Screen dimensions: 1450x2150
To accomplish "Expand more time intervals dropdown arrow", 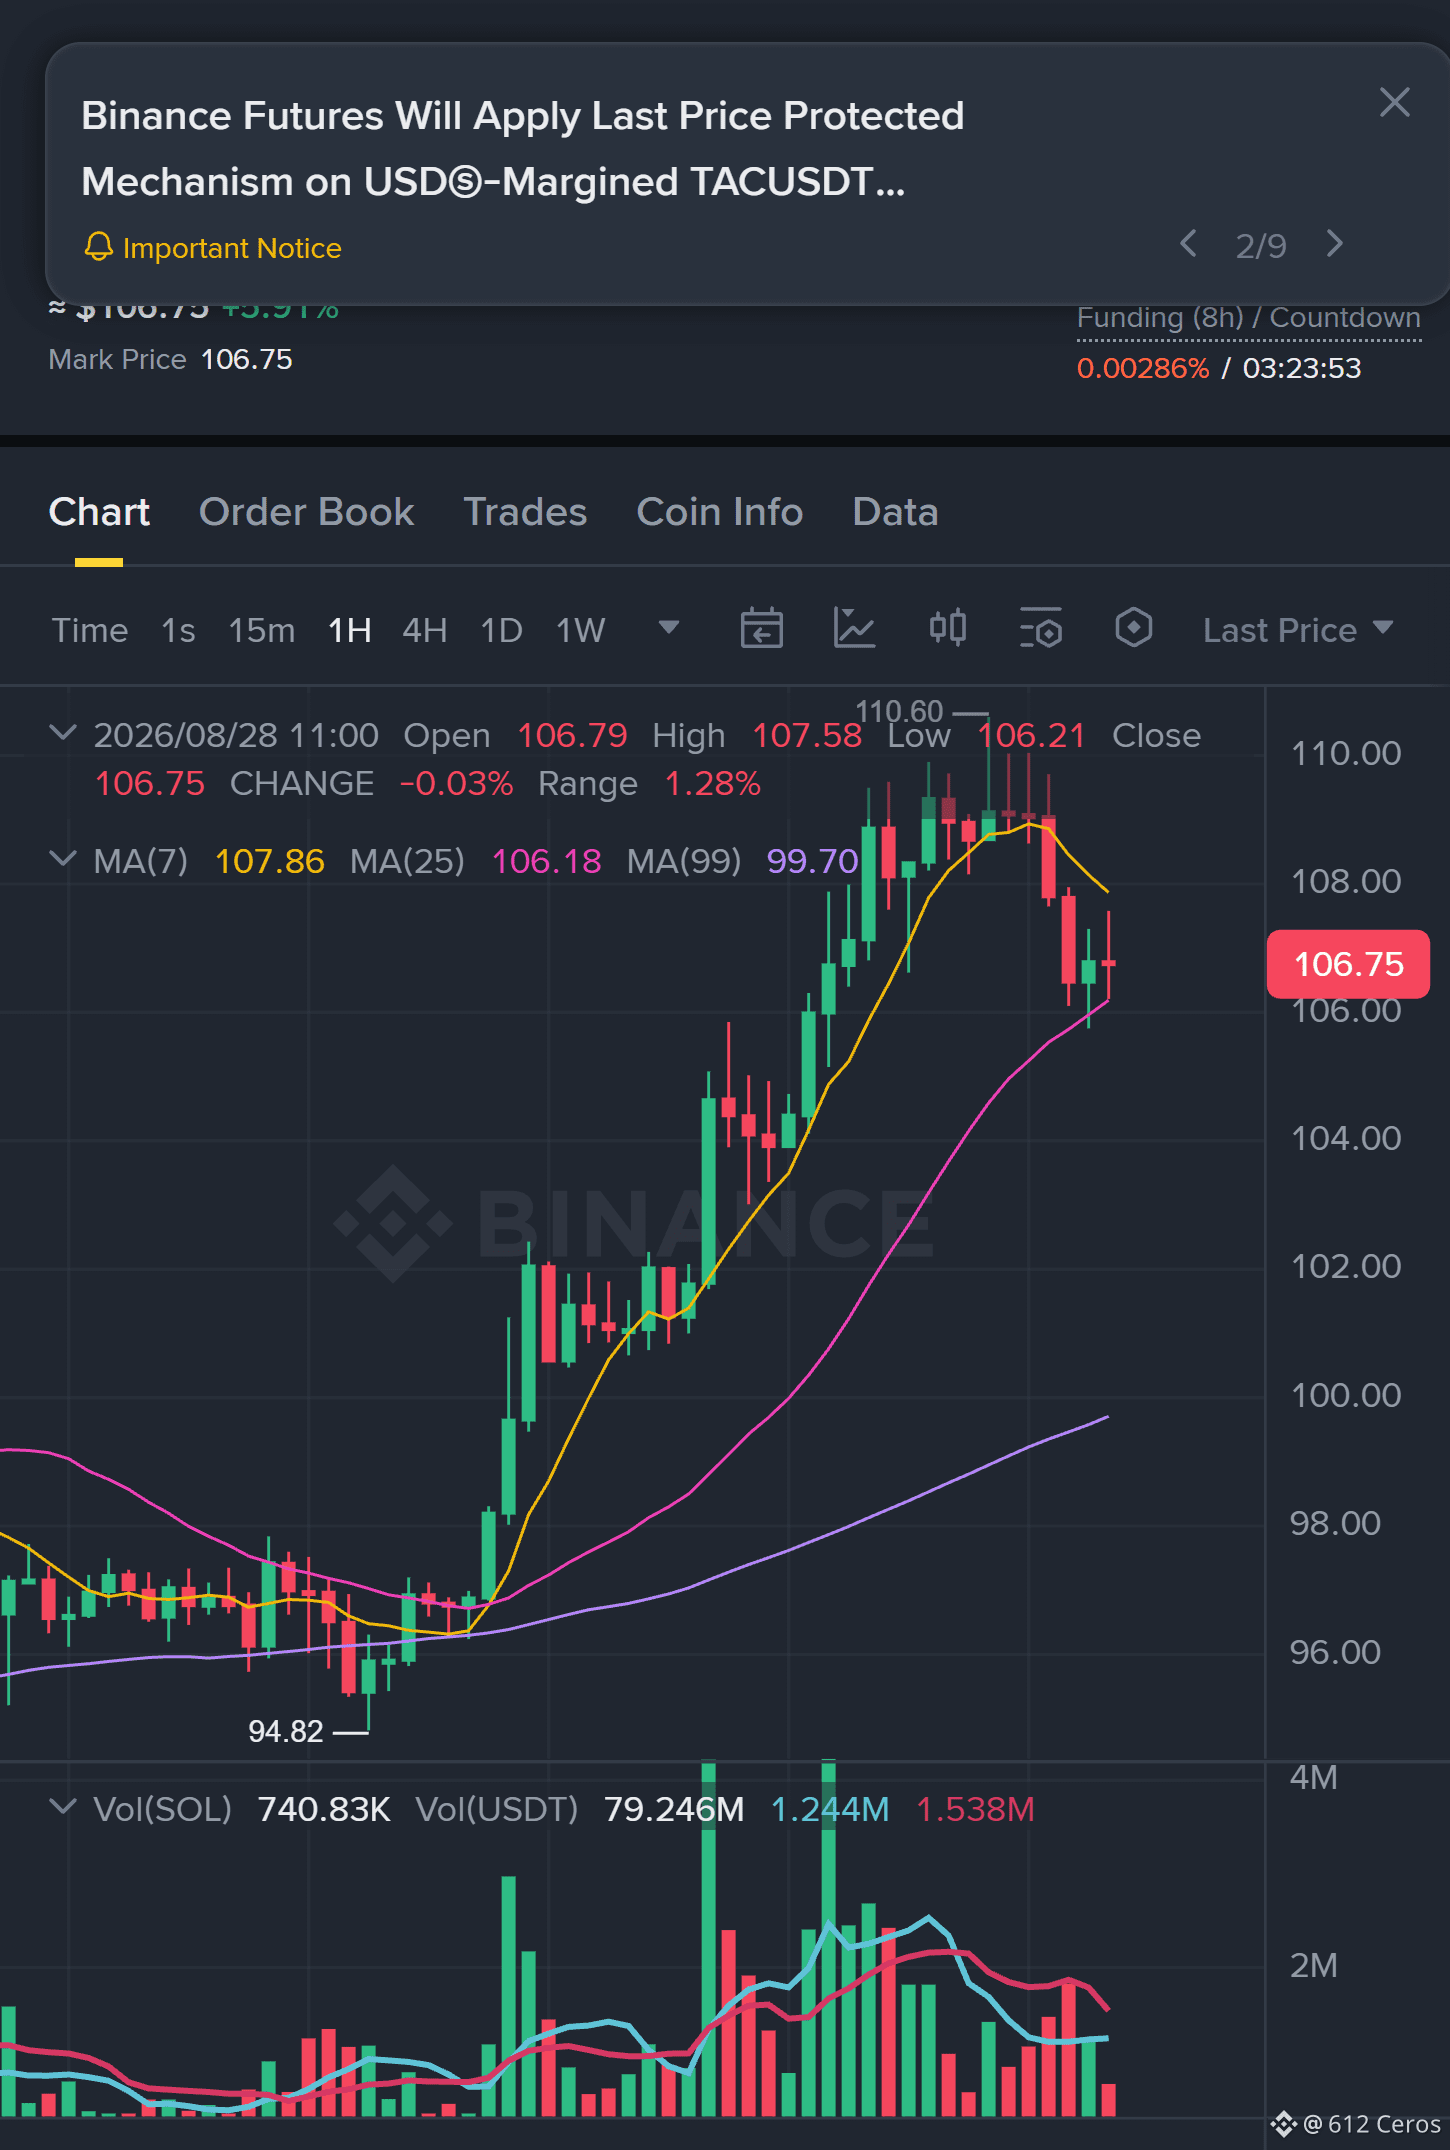I will pos(669,627).
